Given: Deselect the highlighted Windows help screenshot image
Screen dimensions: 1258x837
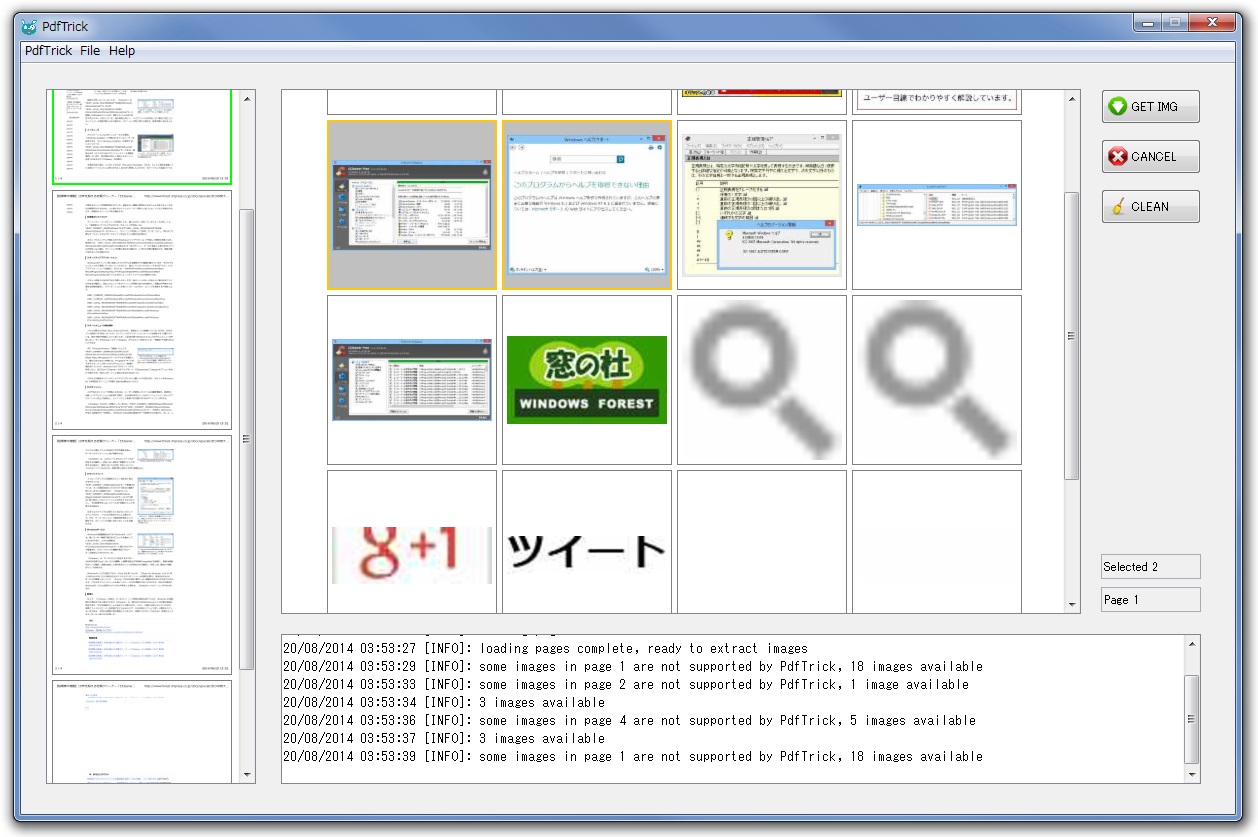Looking at the screenshot, I should click(586, 204).
